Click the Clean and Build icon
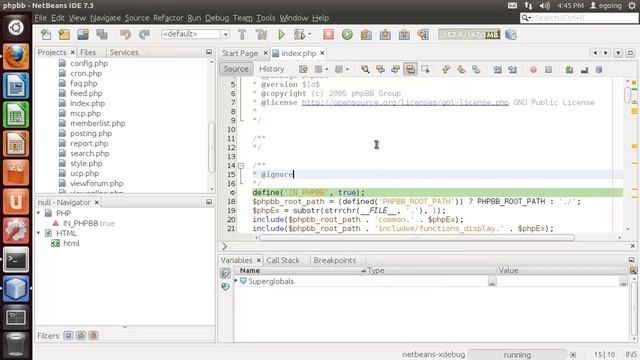Screen dimensions: 640x360 261,35
